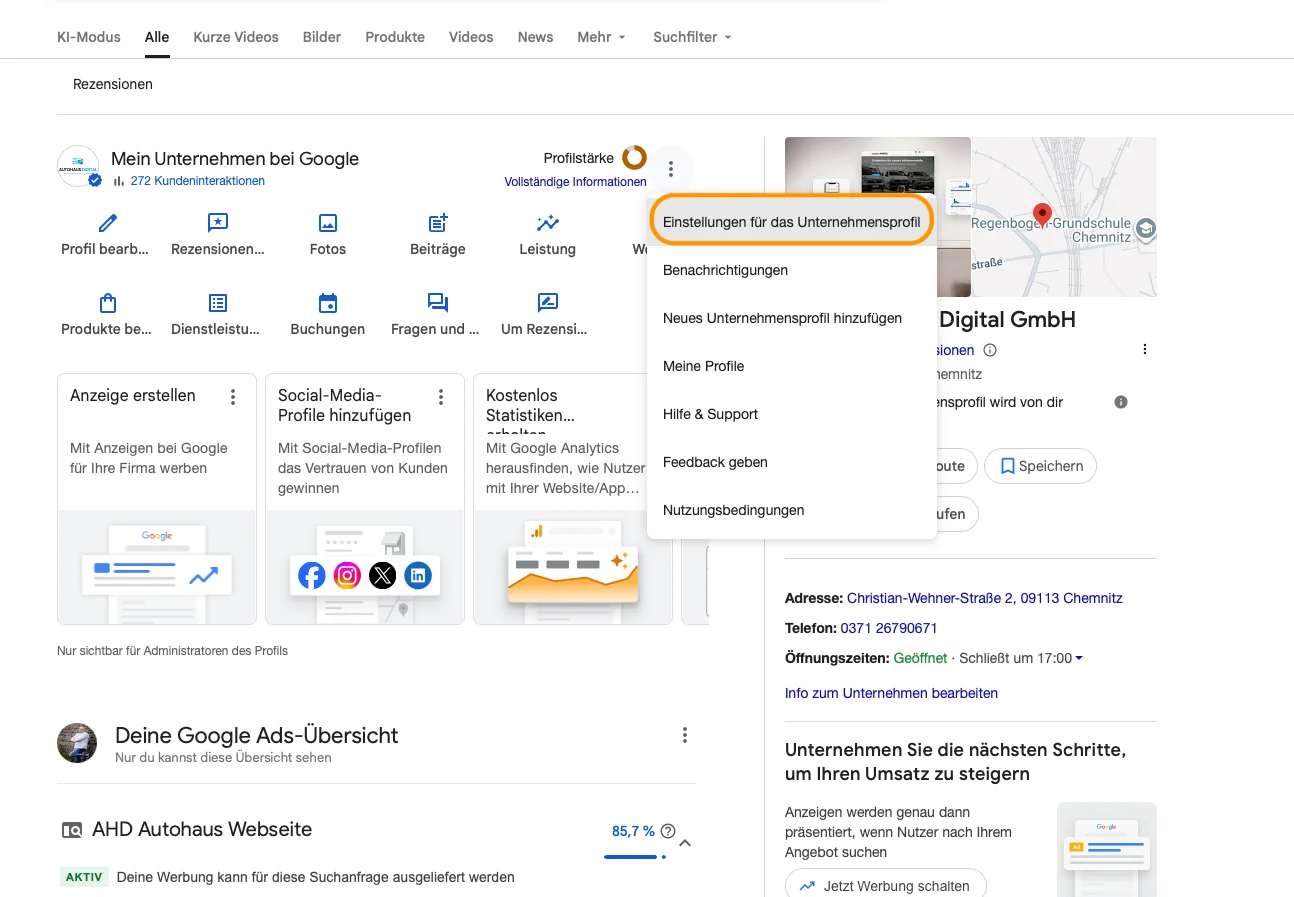The image size is (1294, 897).
Task: Open bookings via the Buchungen calendar icon
Action: click(x=327, y=302)
